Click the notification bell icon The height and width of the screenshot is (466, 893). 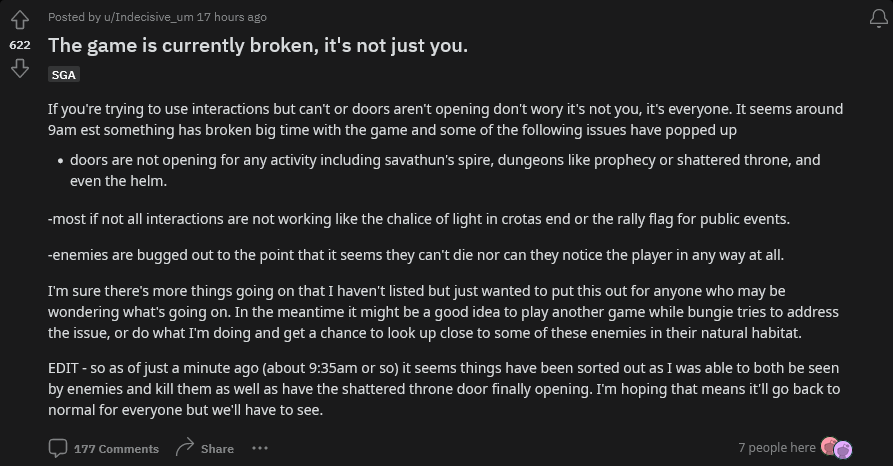pyautogui.click(x=879, y=18)
